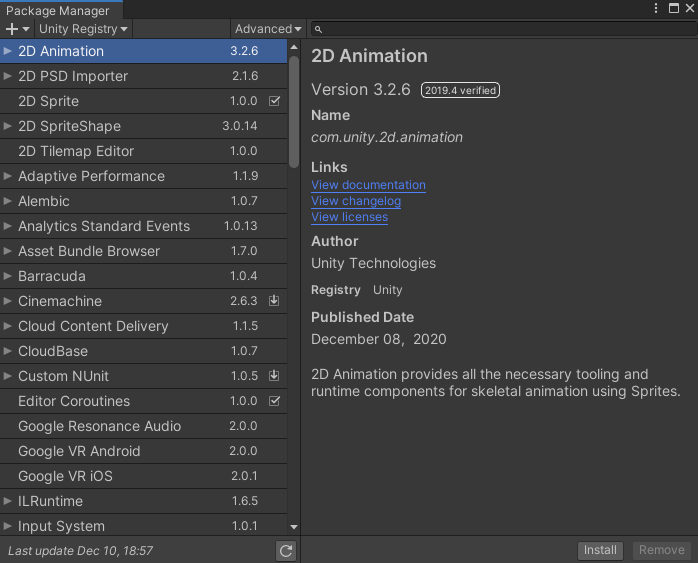This screenshot has width=698, height=563.
Task: Select the Google VR Android package
Action: [143, 451]
